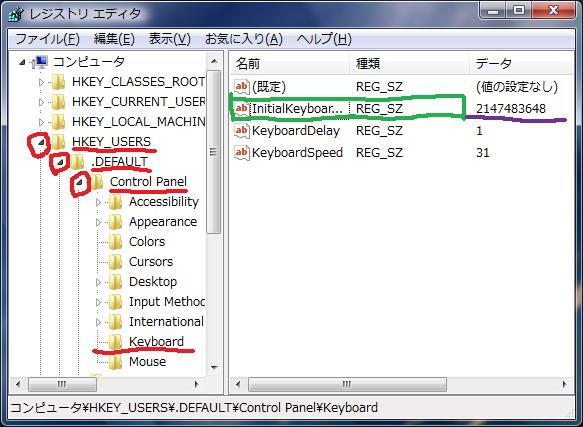
Task: Click the Mouse folder icon
Action: pos(115,362)
